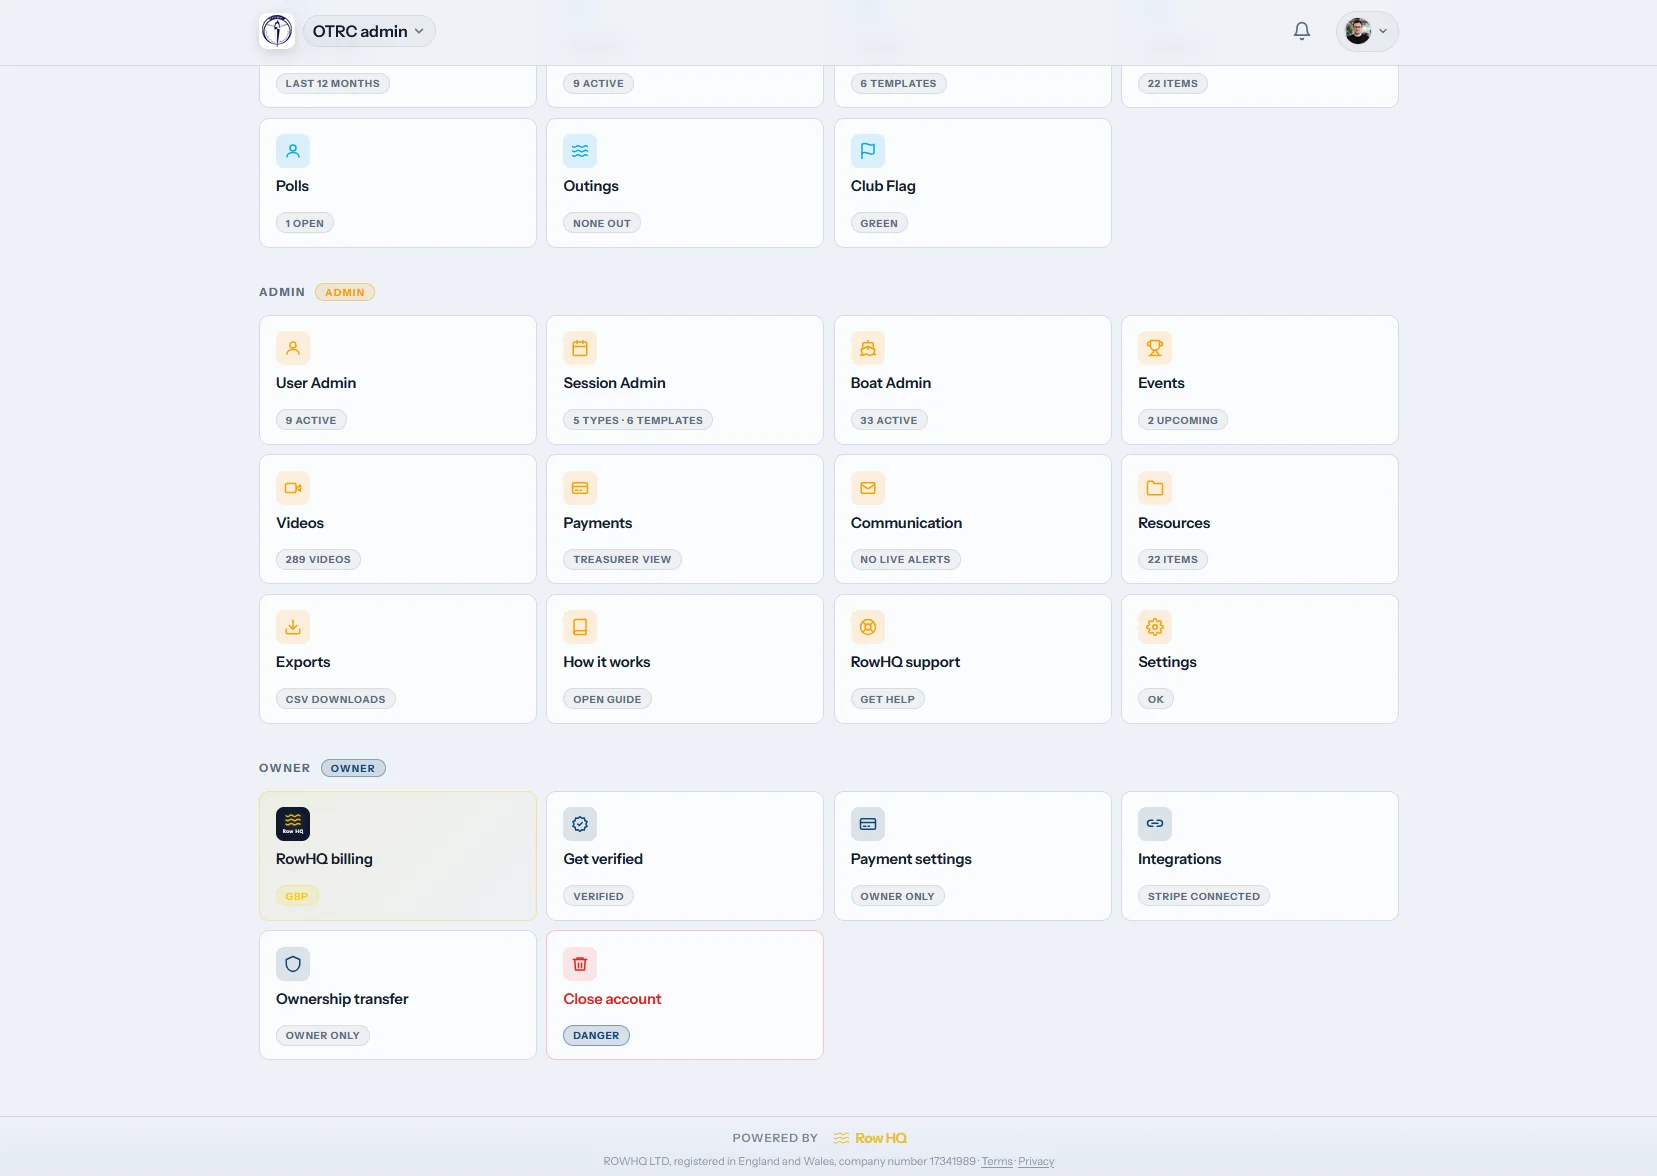The width and height of the screenshot is (1657, 1176).
Task: Open the Close account card title
Action: (612, 999)
